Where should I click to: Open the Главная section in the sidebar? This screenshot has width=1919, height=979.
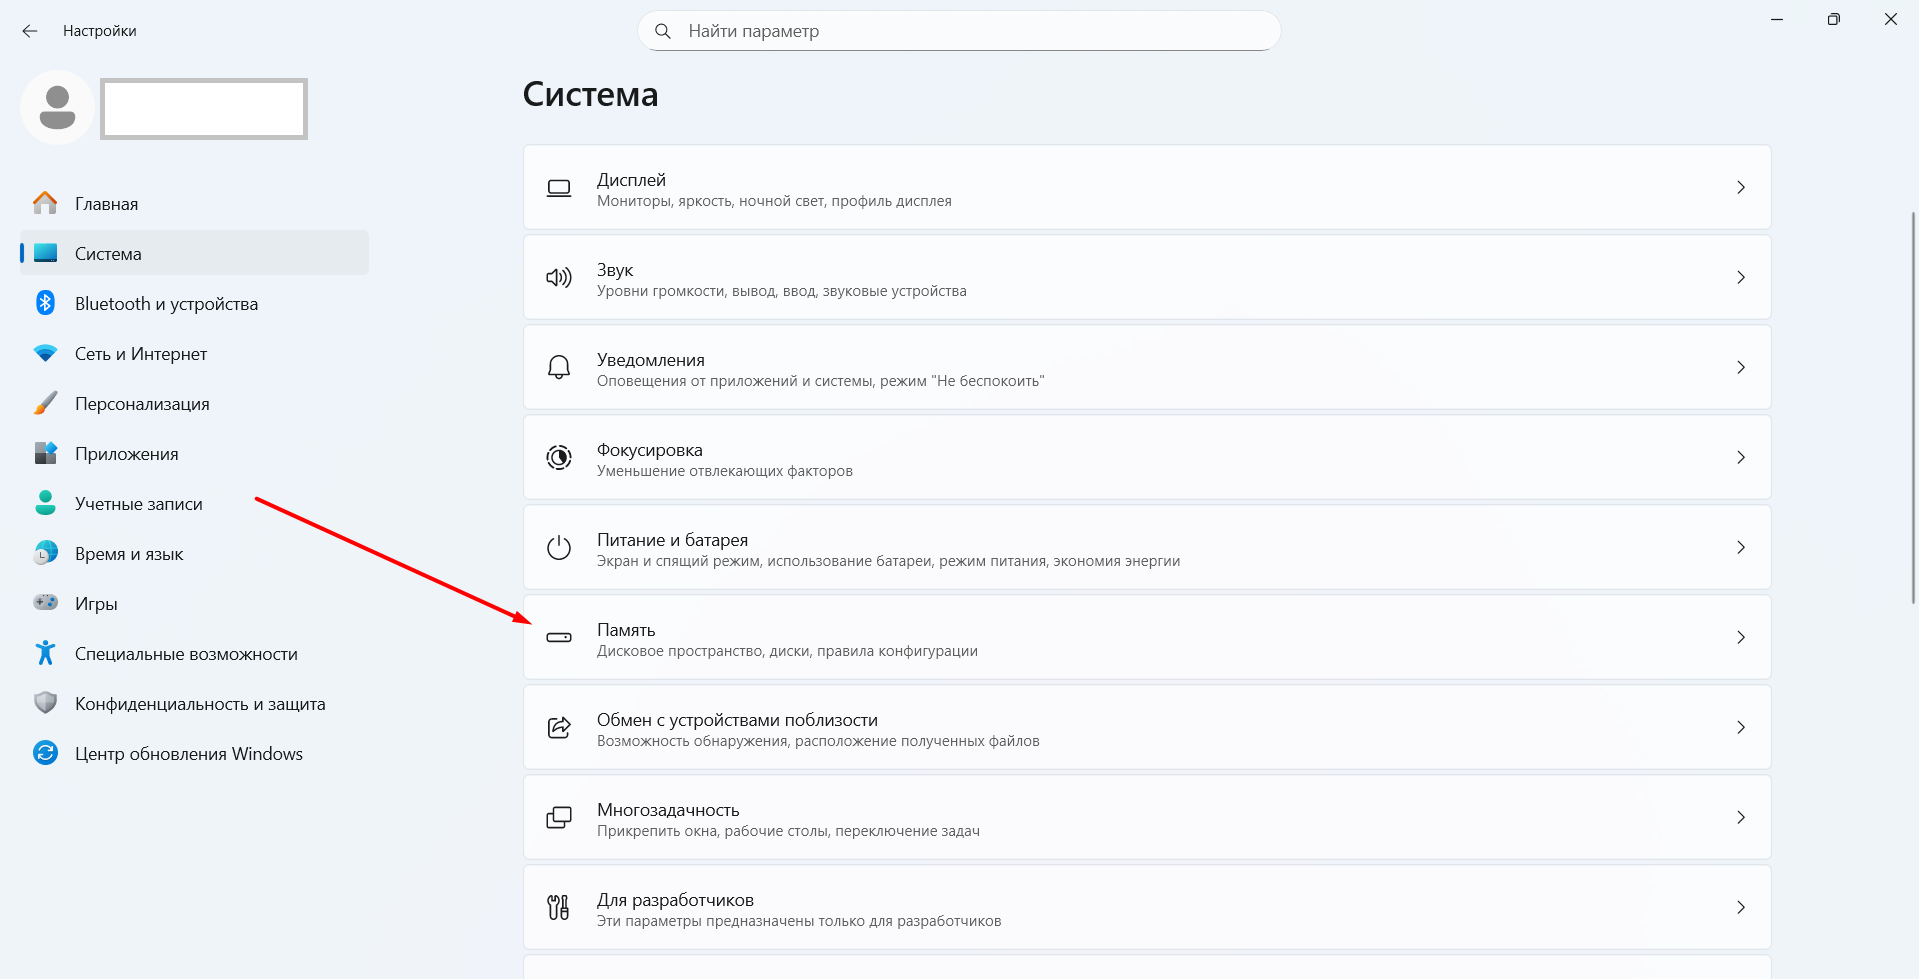pyautogui.click(x=107, y=204)
